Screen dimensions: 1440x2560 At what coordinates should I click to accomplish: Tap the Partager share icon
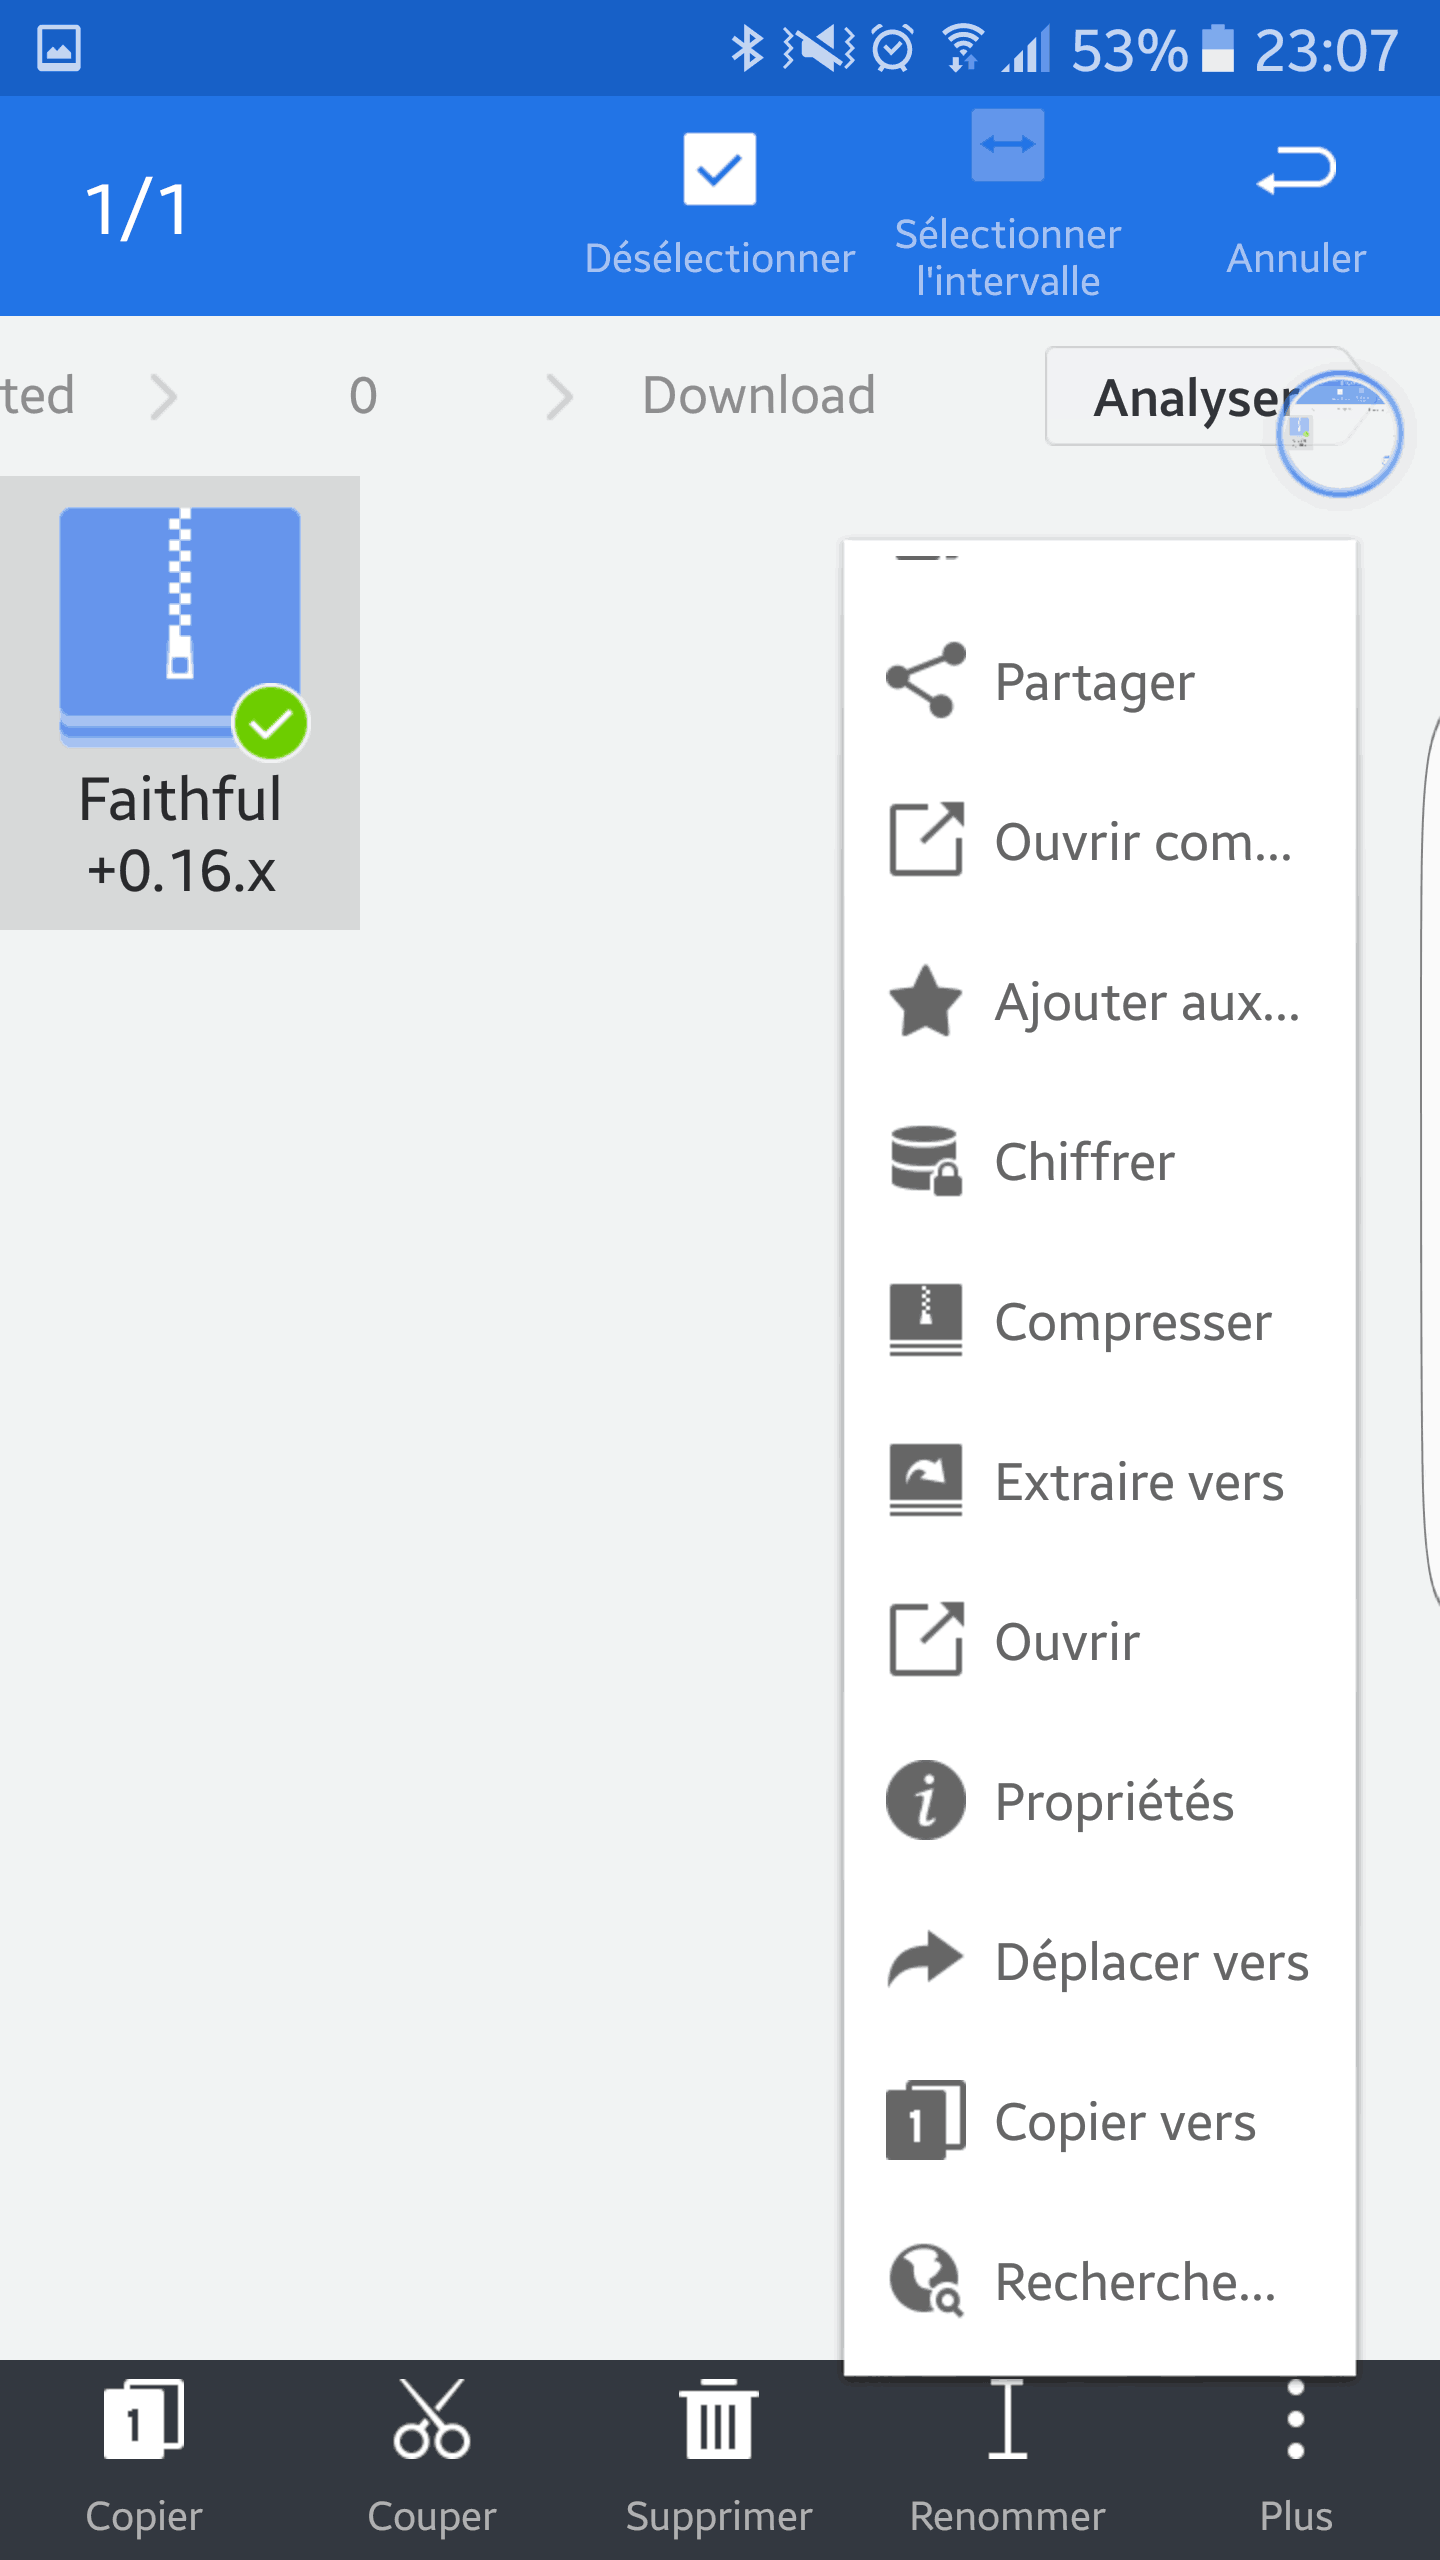(x=926, y=681)
